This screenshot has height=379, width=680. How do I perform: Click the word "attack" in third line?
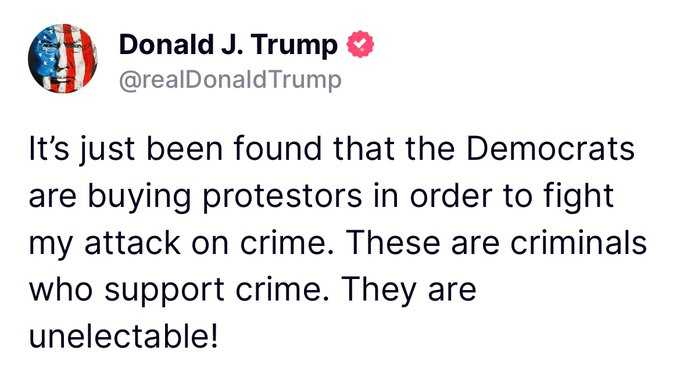(132, 243)
